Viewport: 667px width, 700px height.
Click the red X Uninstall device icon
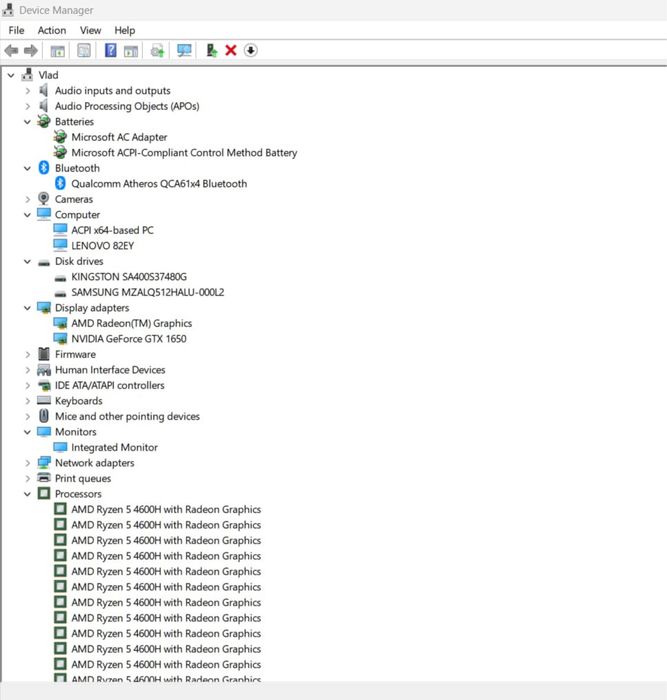(x=231, y=50)
